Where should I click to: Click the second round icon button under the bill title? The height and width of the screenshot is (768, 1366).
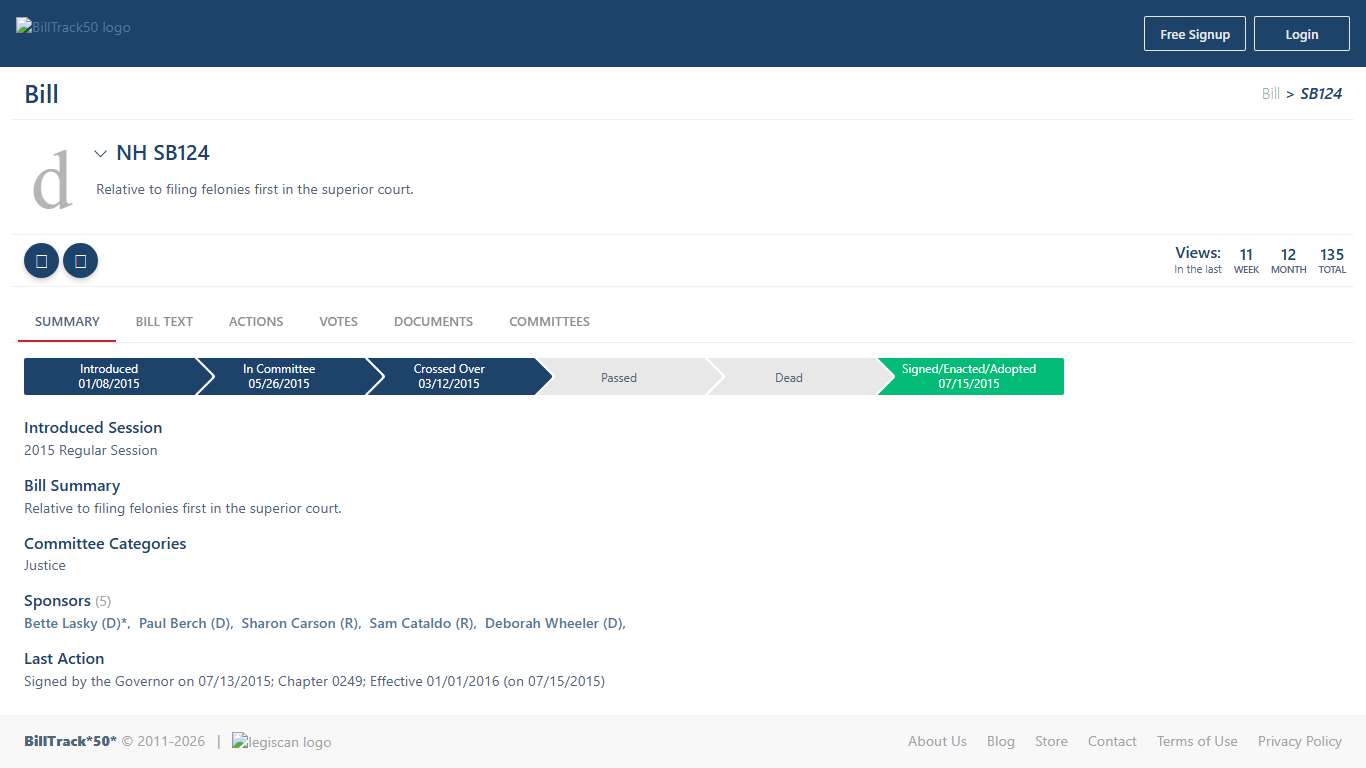[80, 261]
